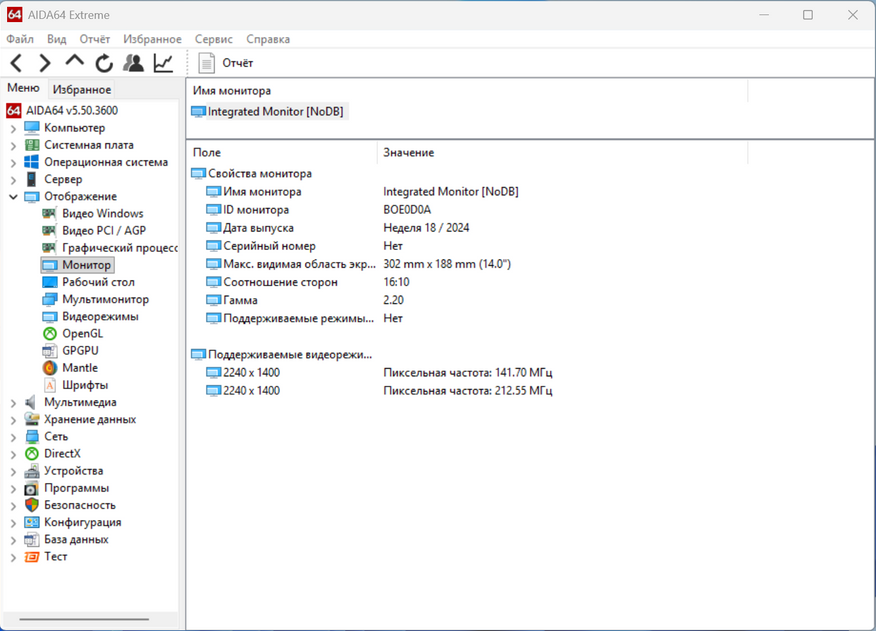The width and height of the screenshot is (876, 631).
Task: Open the user manager icon in toolbar
Action: (x=133, y=63)
